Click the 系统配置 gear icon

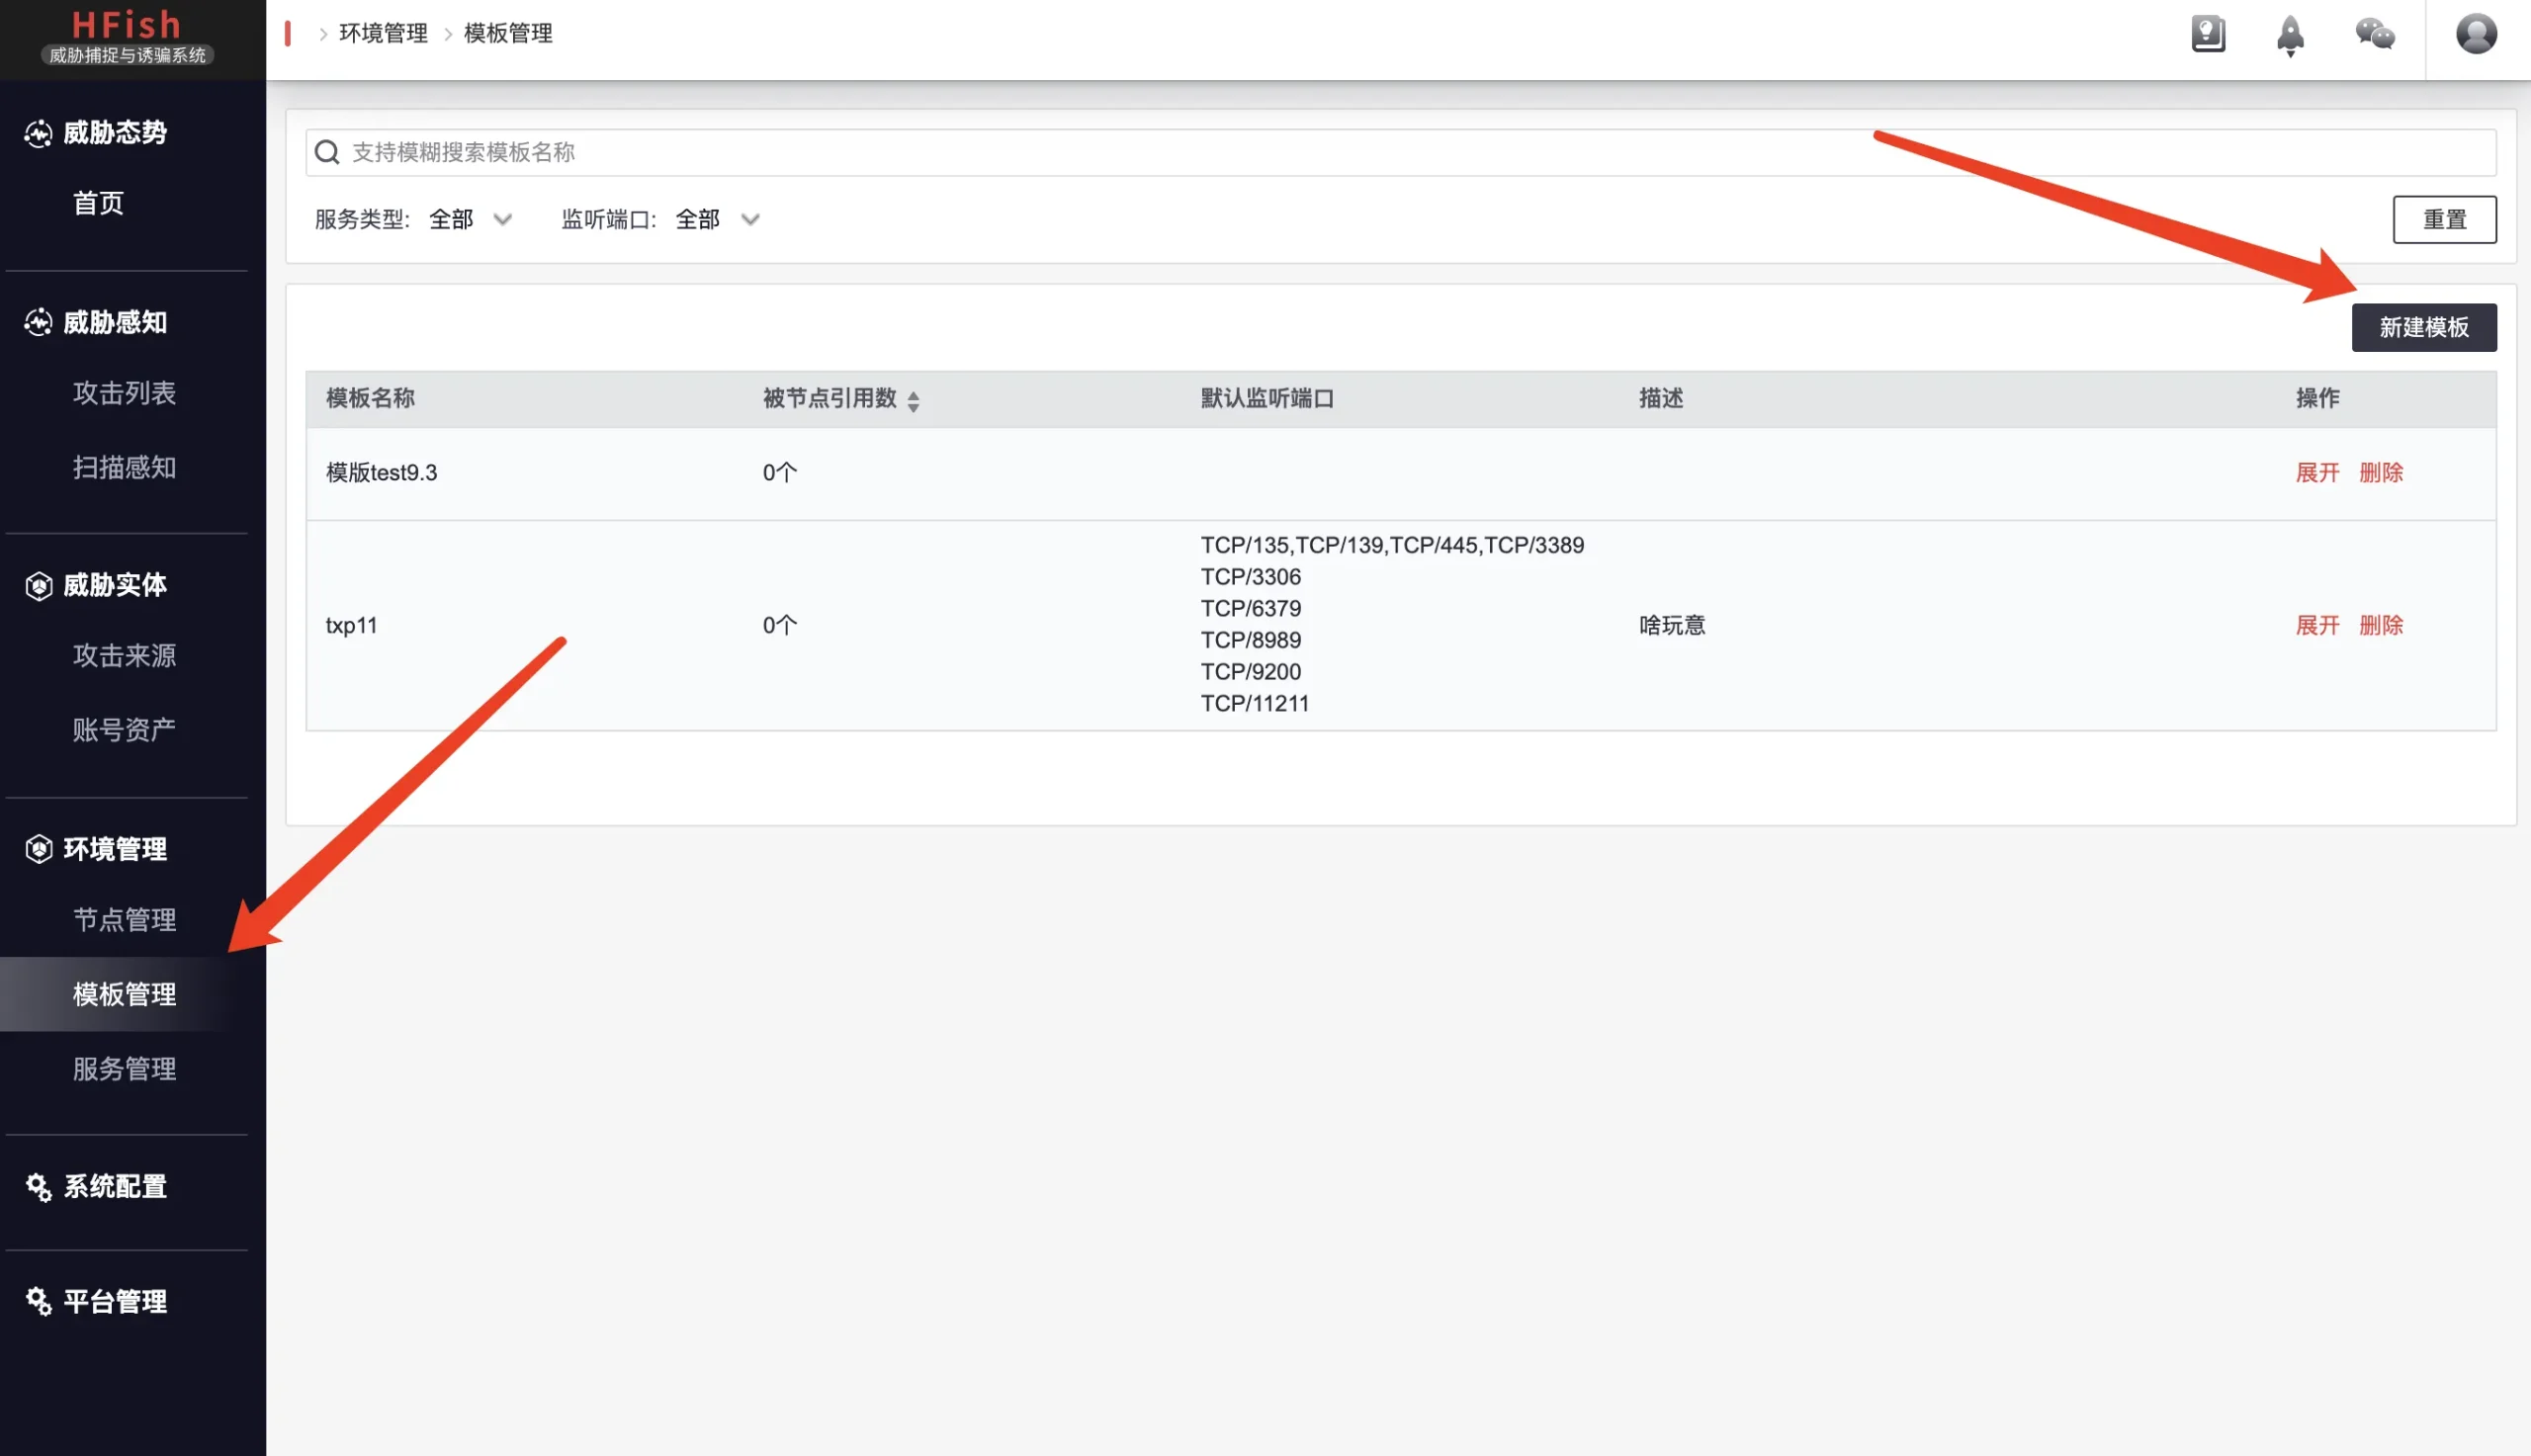coord(38,1187)
